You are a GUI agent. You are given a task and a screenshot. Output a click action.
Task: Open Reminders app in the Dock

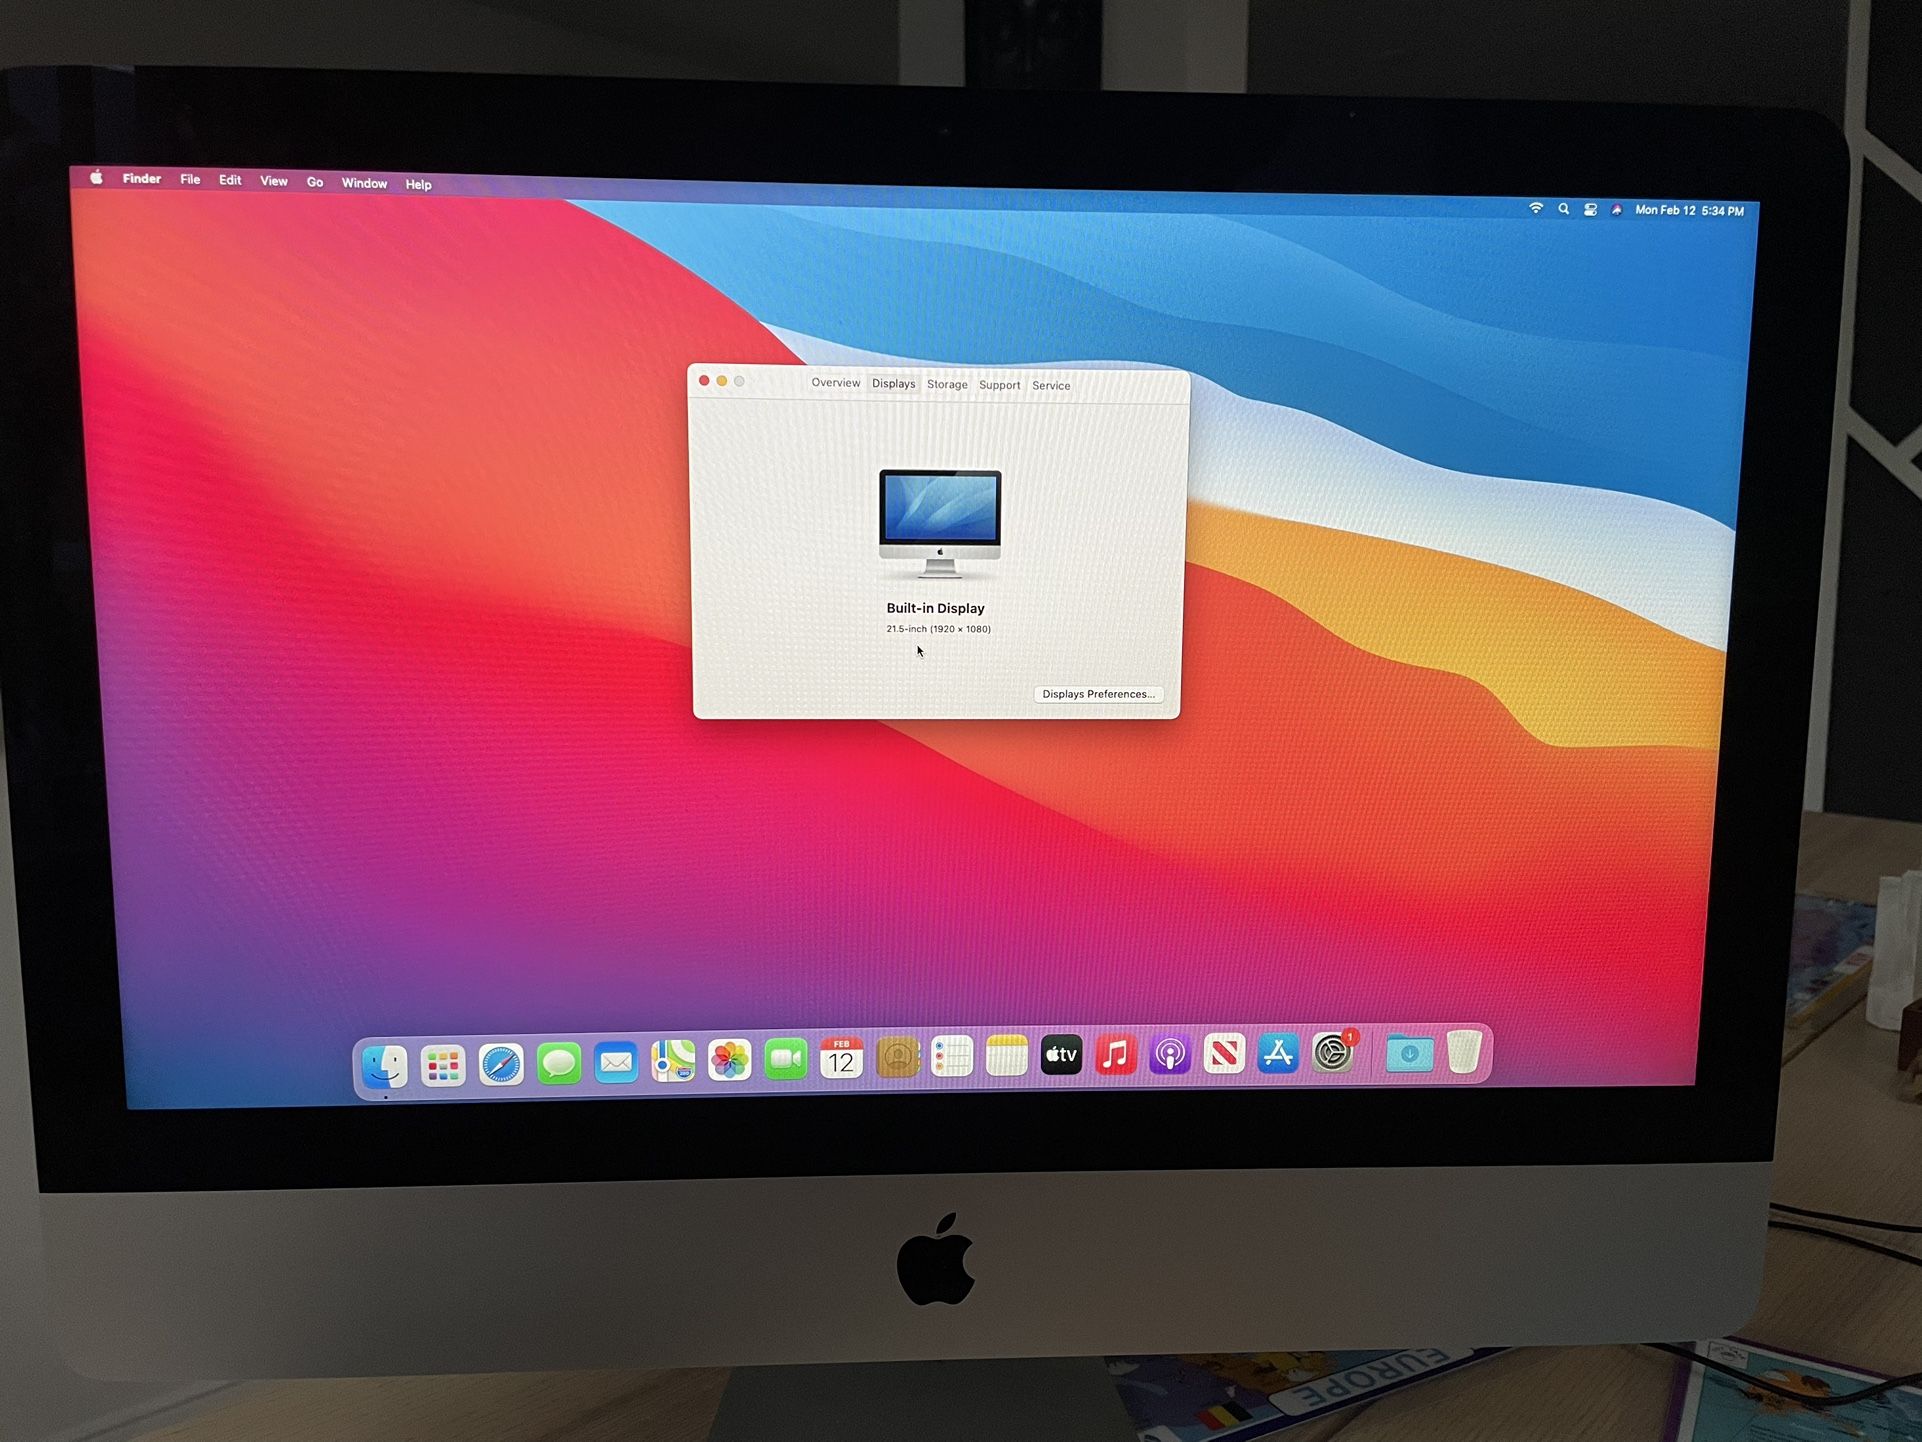pyautogui.click(x=952, y=1056)
